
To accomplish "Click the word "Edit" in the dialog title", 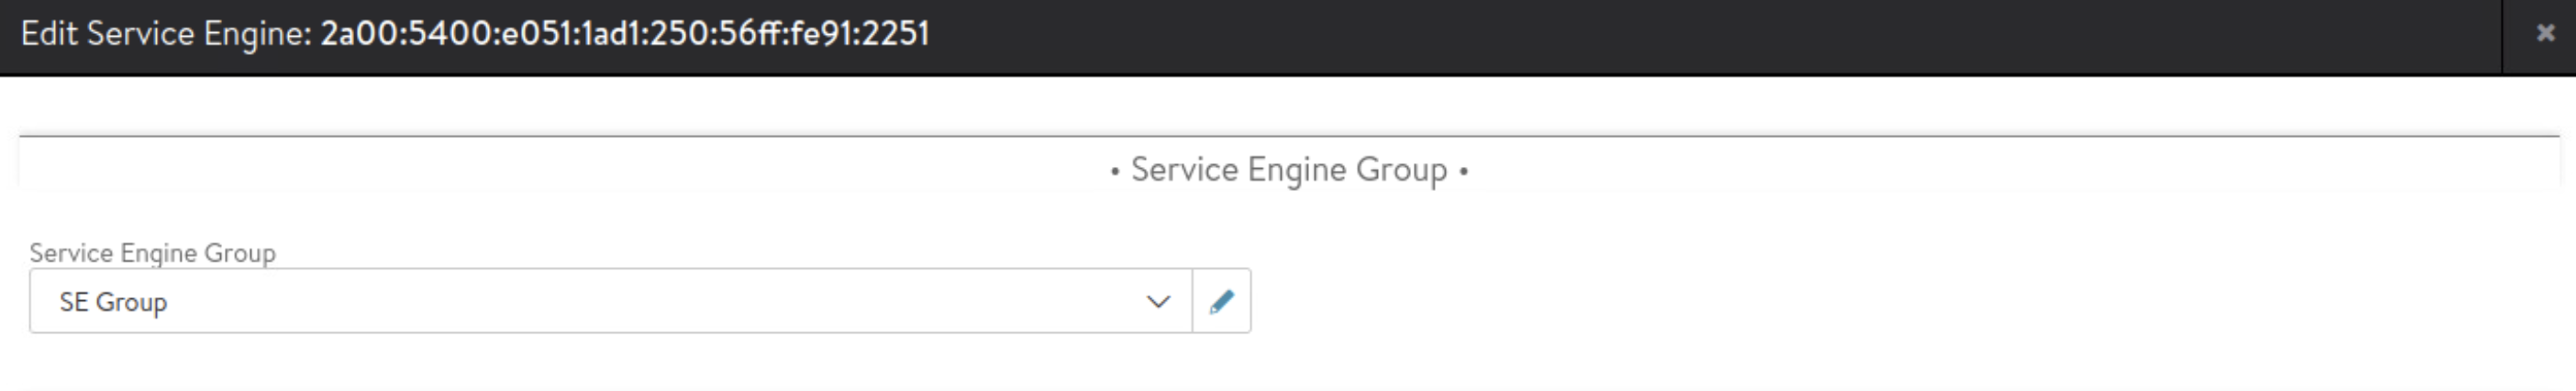I will 49,34.
